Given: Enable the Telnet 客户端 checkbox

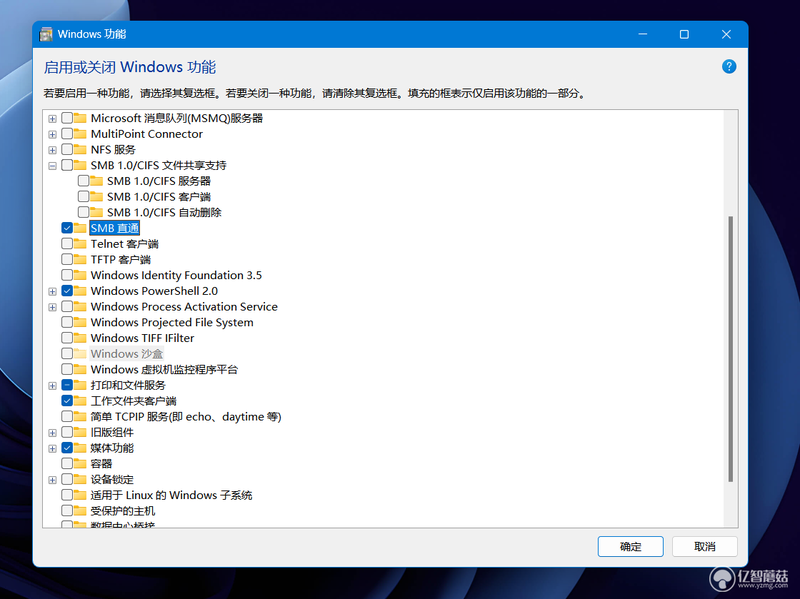Looking at the screenshot, I should [x=67, y=244].
